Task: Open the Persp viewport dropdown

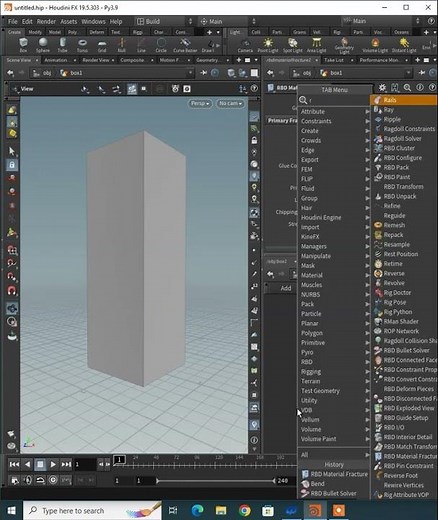Action: pyautogui.click(x=200, y=103)
